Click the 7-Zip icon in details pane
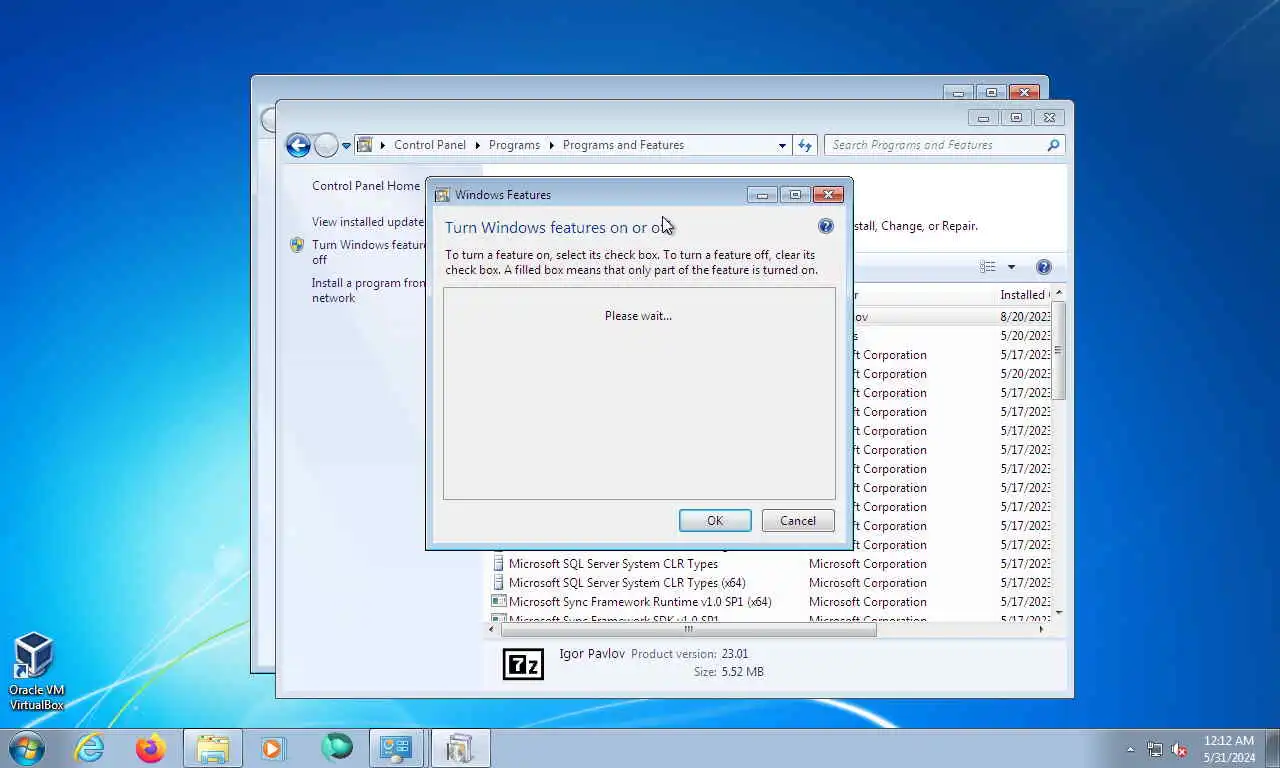Screen dimensions: 1280x768 point(523,664)
